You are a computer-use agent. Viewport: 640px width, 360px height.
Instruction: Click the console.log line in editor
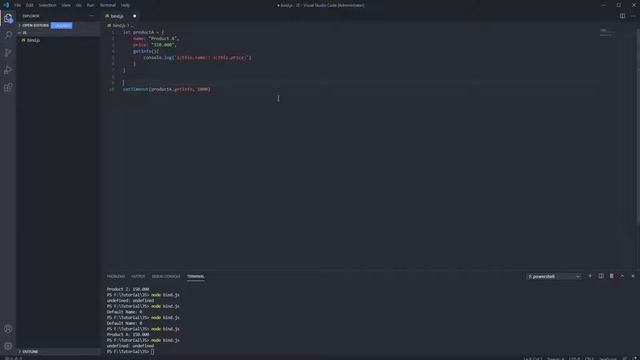[x=197, y=58]
